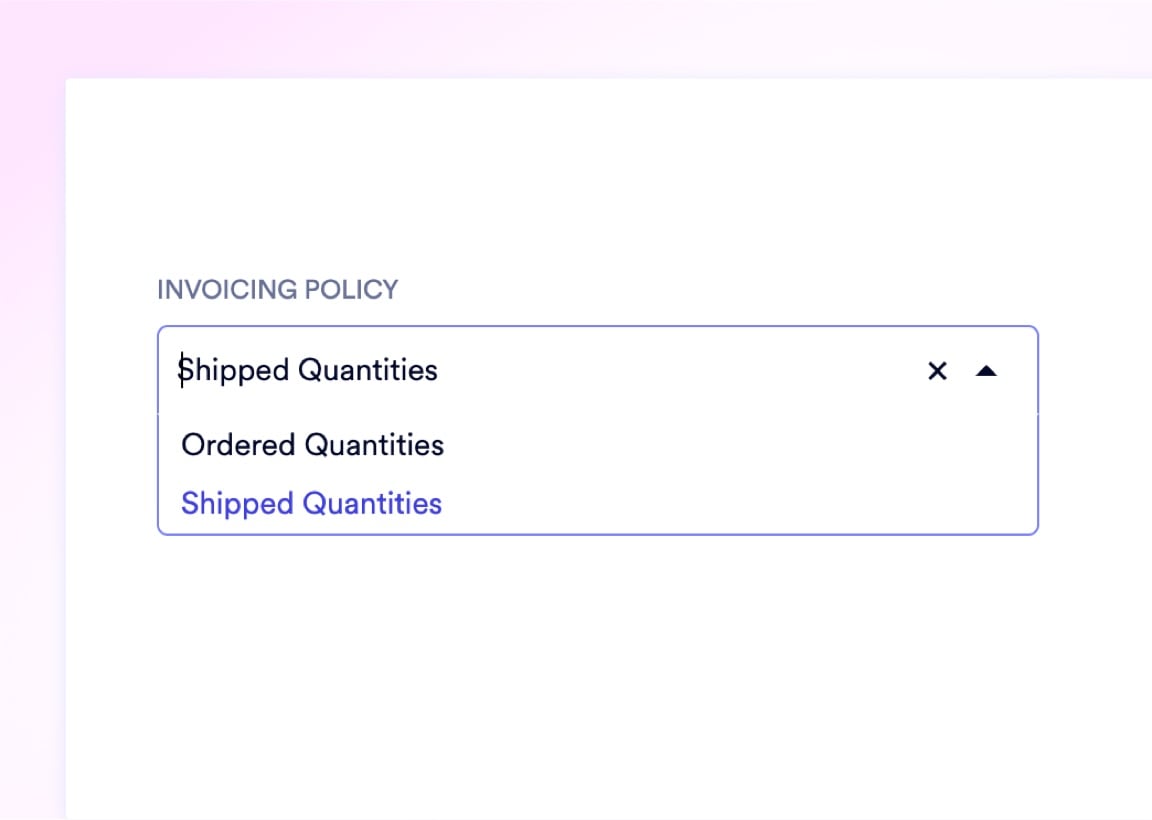The height and width of the screenshot is (820, 1152).
Task: Click the word "Shipped" in the input field
Action: click(234, 371)
